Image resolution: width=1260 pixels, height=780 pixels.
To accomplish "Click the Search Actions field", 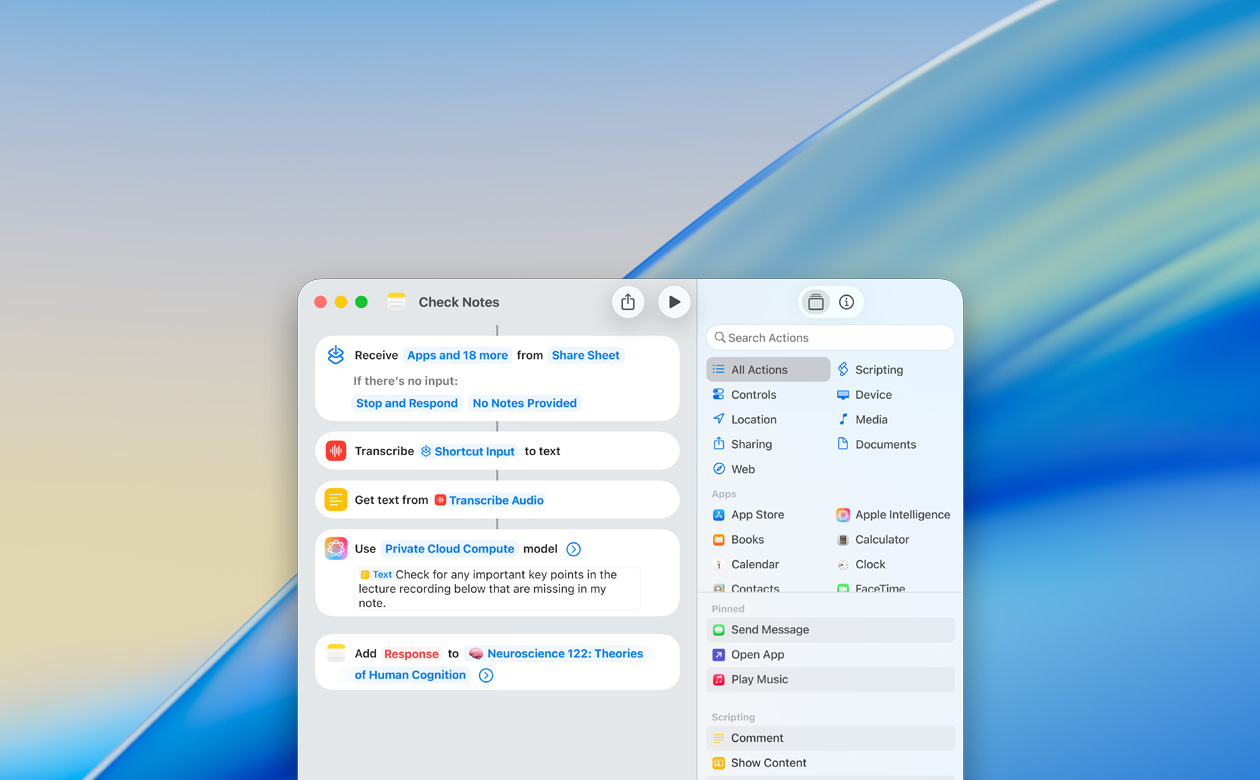I will [830, 337].
